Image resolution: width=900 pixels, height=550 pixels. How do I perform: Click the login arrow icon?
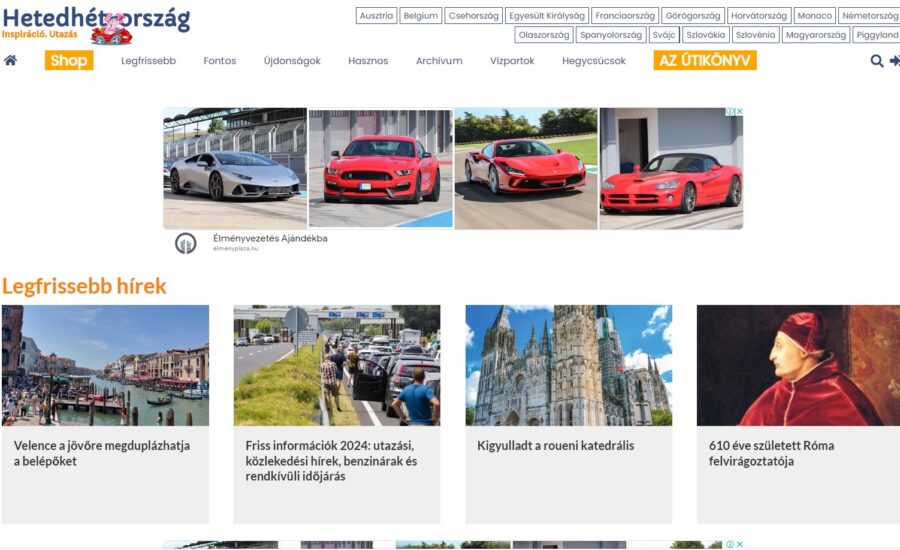coord(894,61)
